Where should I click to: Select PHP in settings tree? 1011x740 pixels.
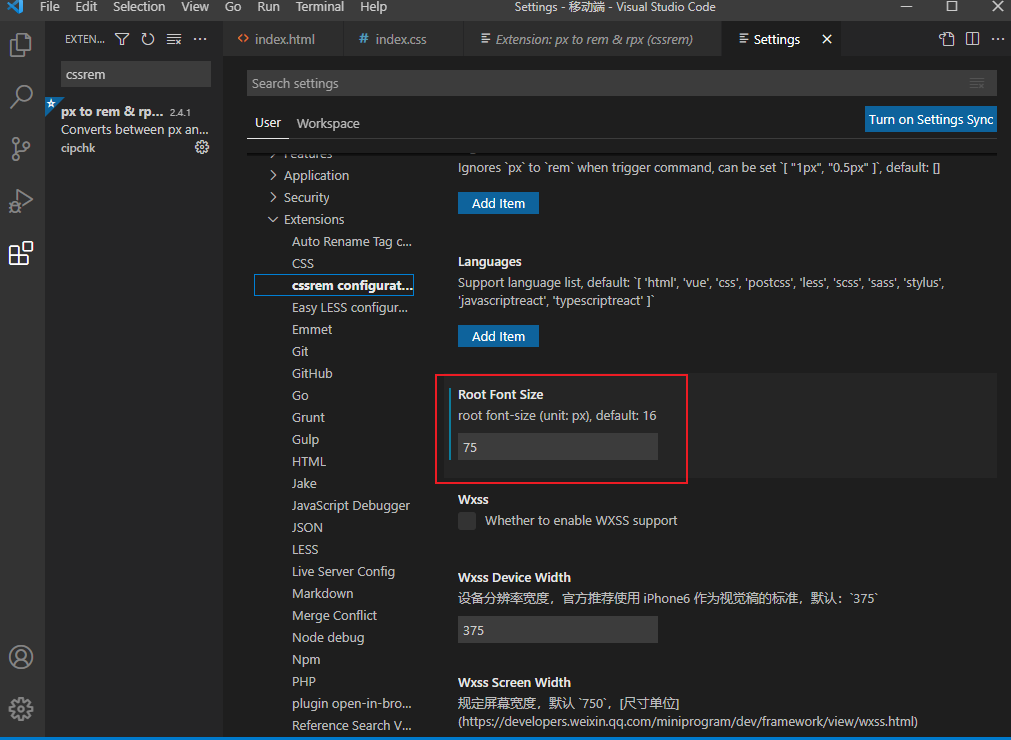304,681
